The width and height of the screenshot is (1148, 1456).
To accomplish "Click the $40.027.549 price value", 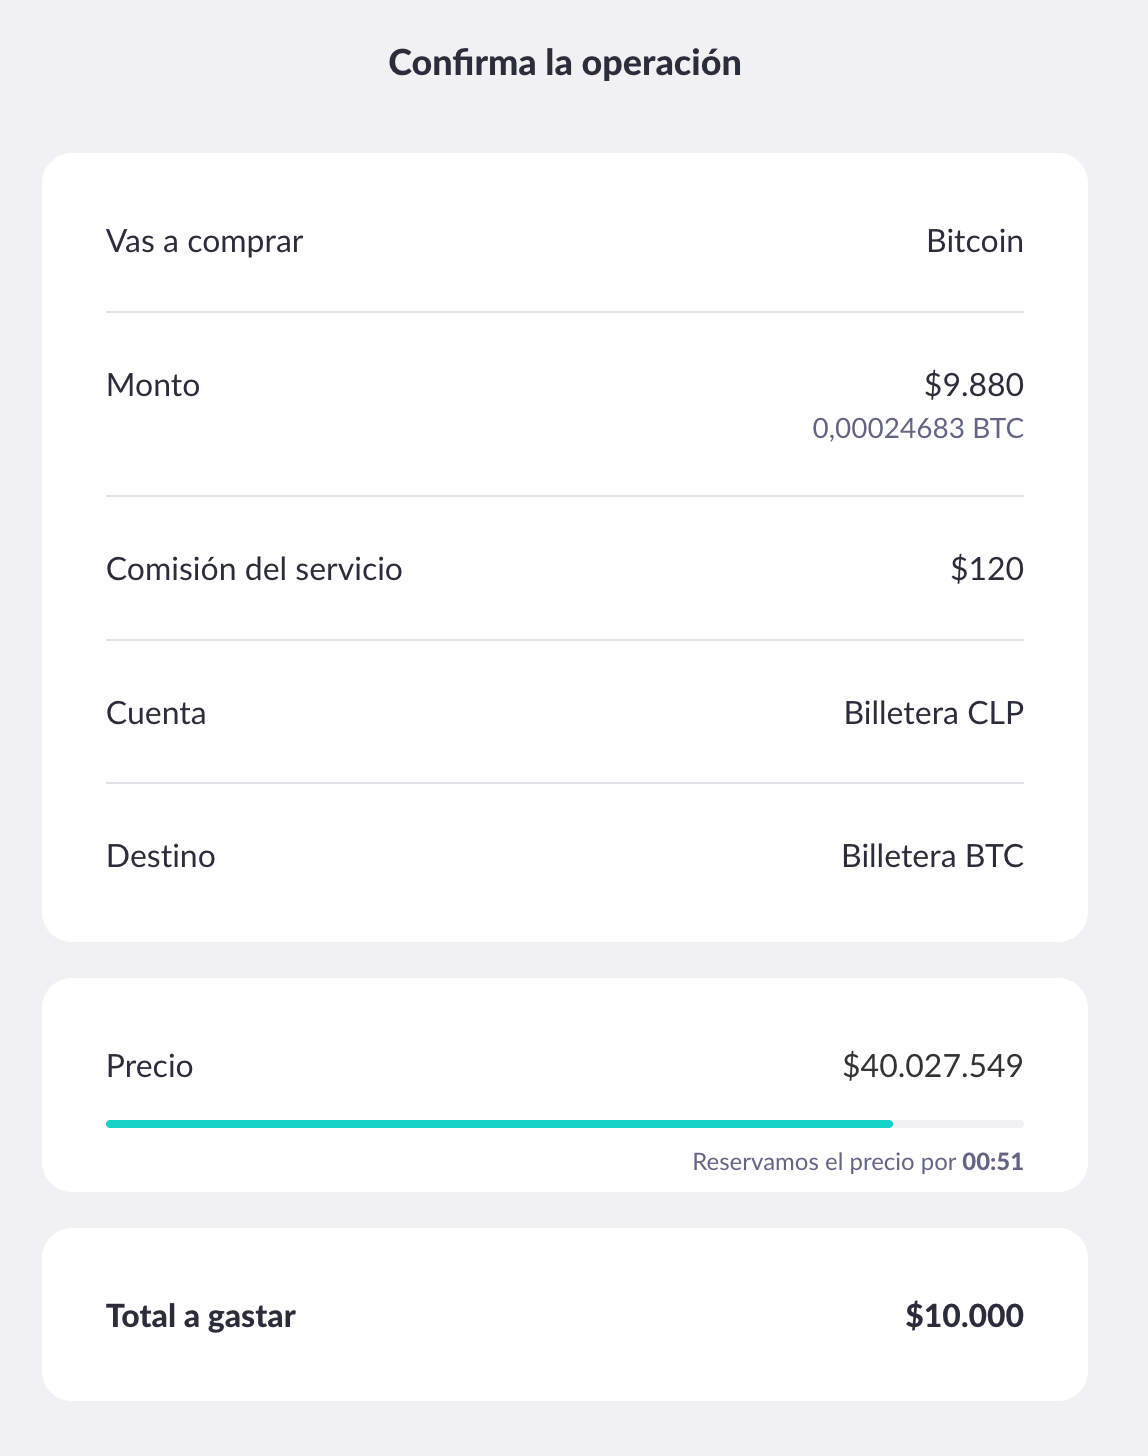I will [933, 1066].
